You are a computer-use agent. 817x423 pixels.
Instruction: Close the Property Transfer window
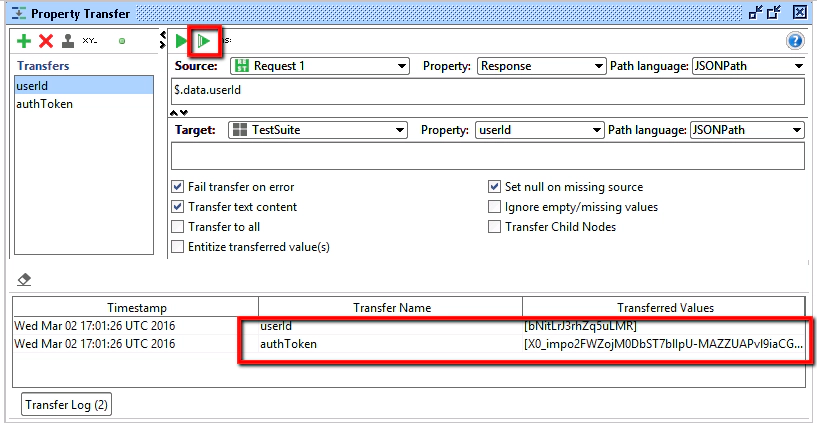[x=800, y=12]
